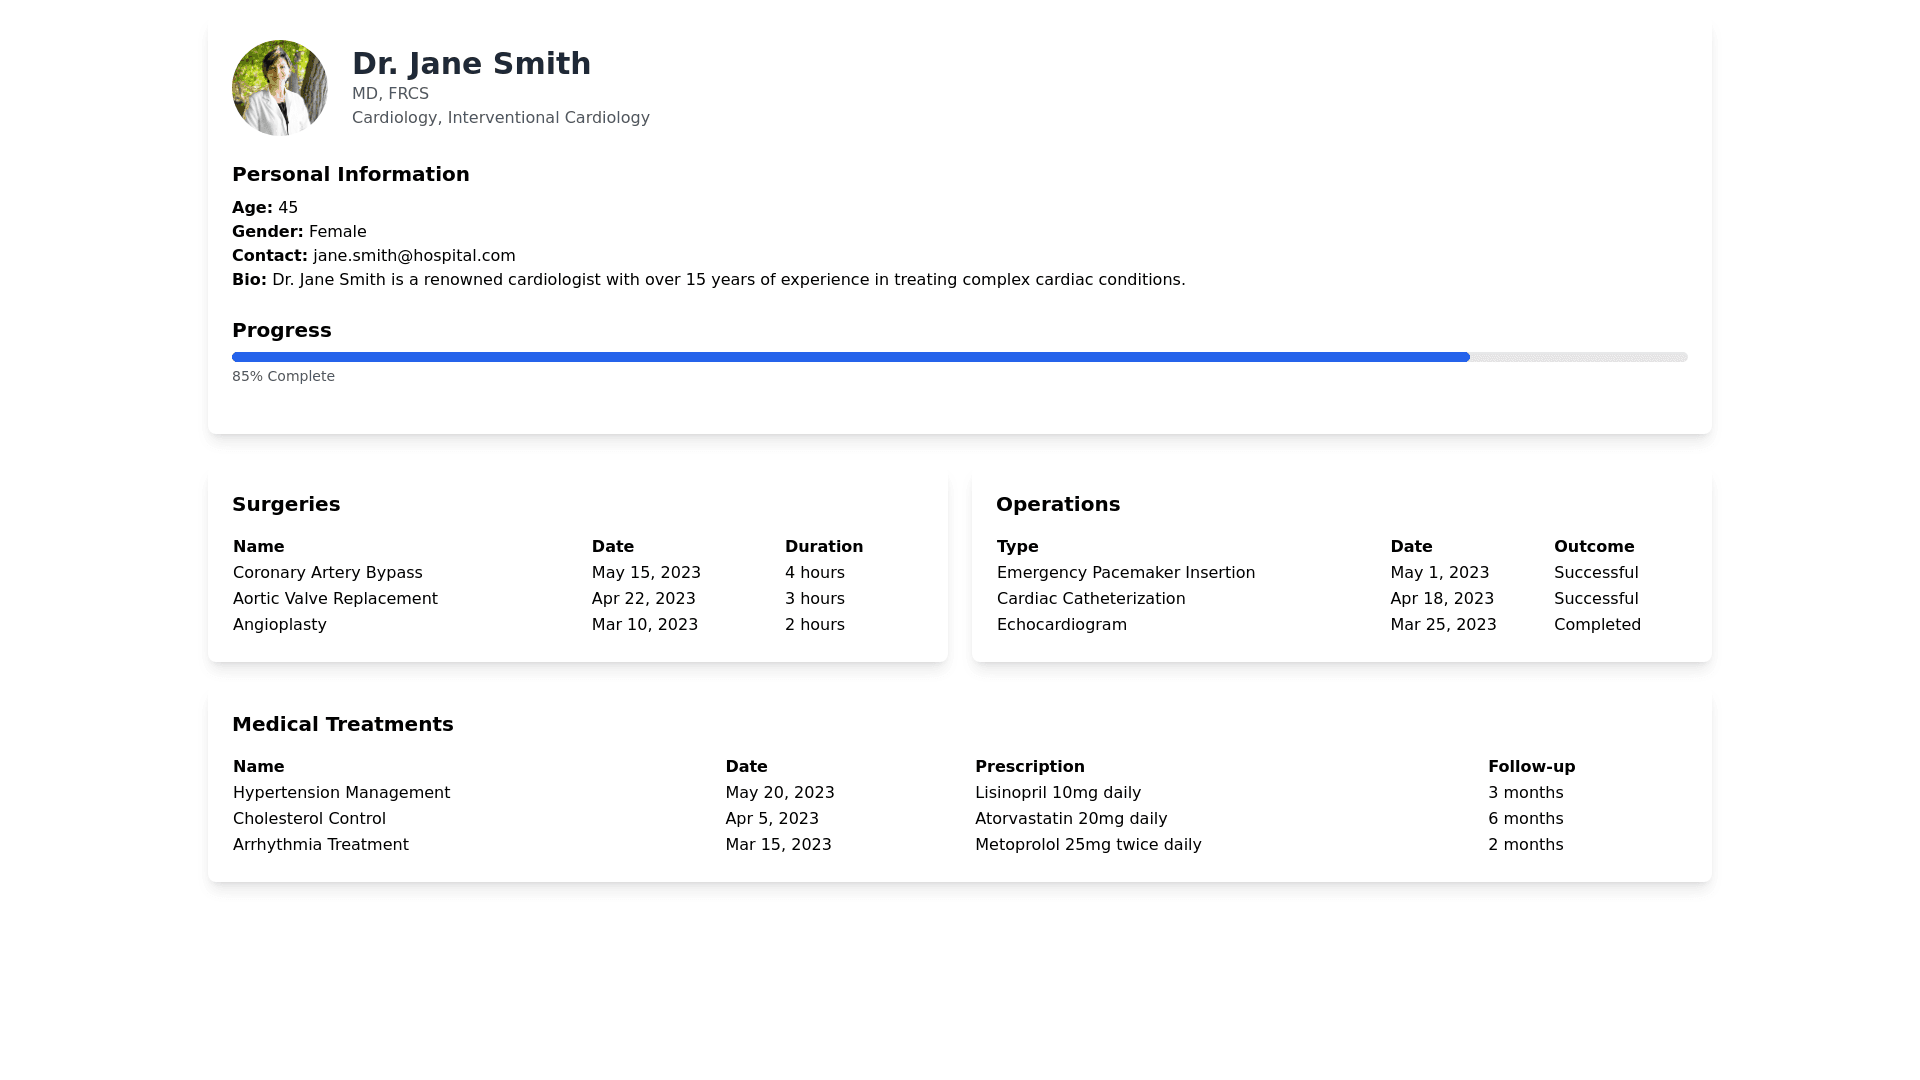
Task: Select the Hypertension Management treatment
Action: pos(341,793)
